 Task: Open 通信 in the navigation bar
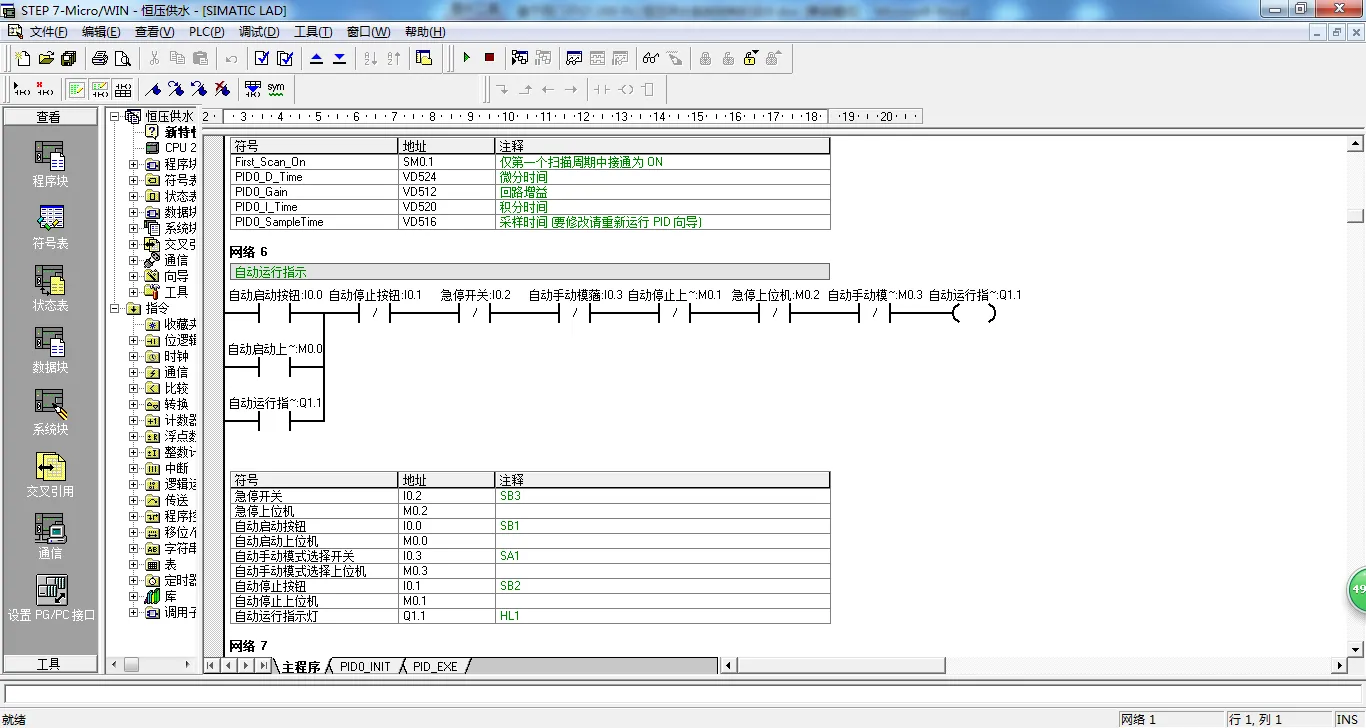50,537
